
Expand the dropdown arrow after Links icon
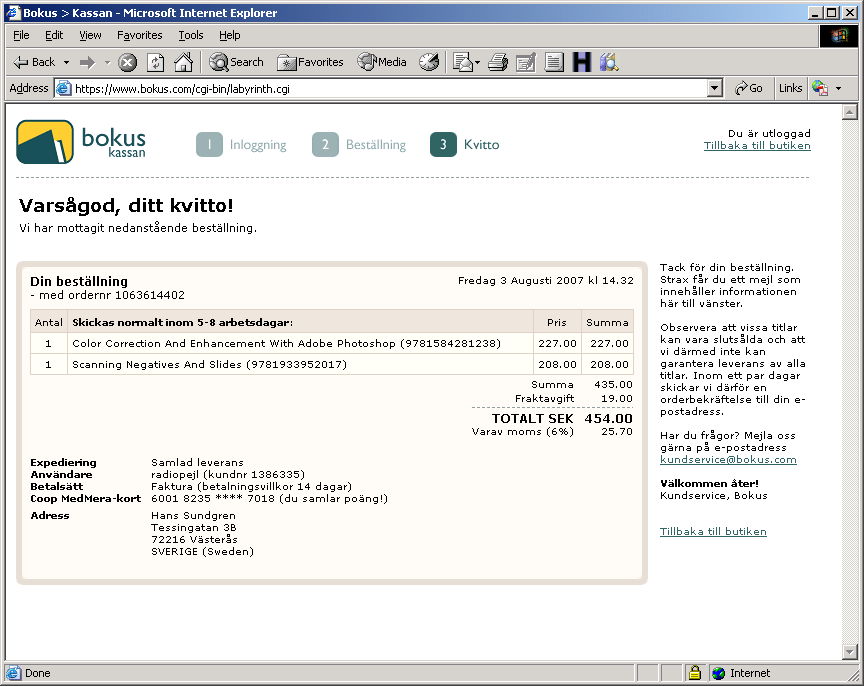839,88
